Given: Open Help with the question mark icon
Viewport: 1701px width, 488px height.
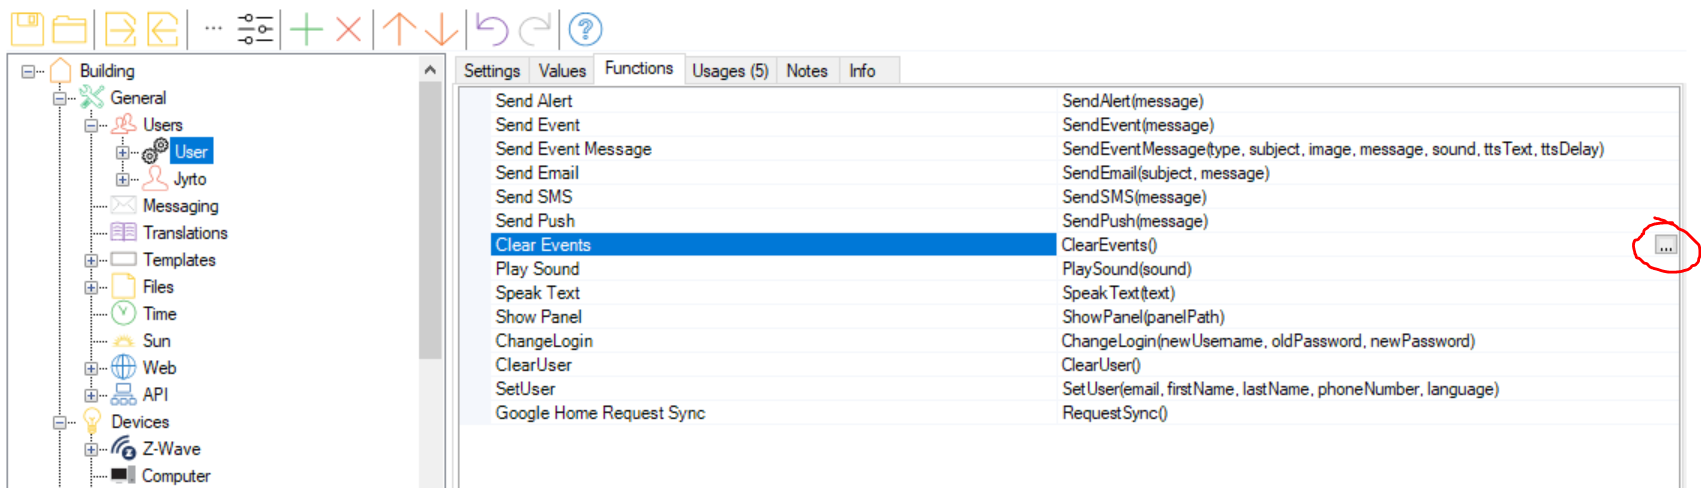Looking at the screenshot, I should [x=585, y=29].
